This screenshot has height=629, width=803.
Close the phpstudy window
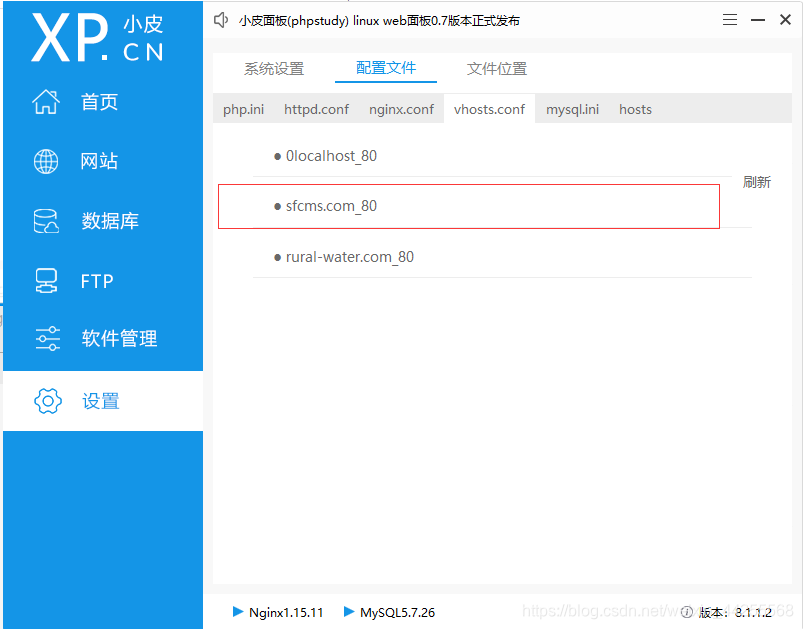[x=785, y=20]
